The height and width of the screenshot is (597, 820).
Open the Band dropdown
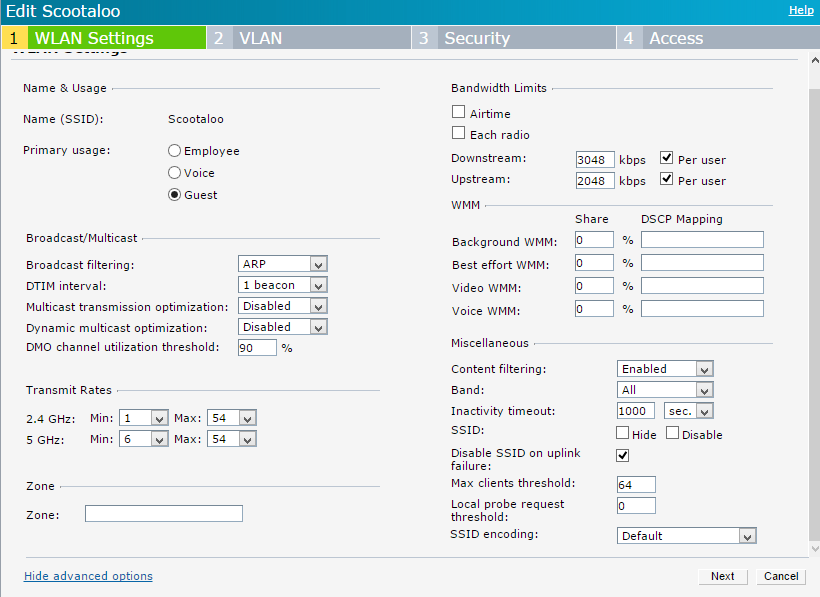click(x=665, y=390)
